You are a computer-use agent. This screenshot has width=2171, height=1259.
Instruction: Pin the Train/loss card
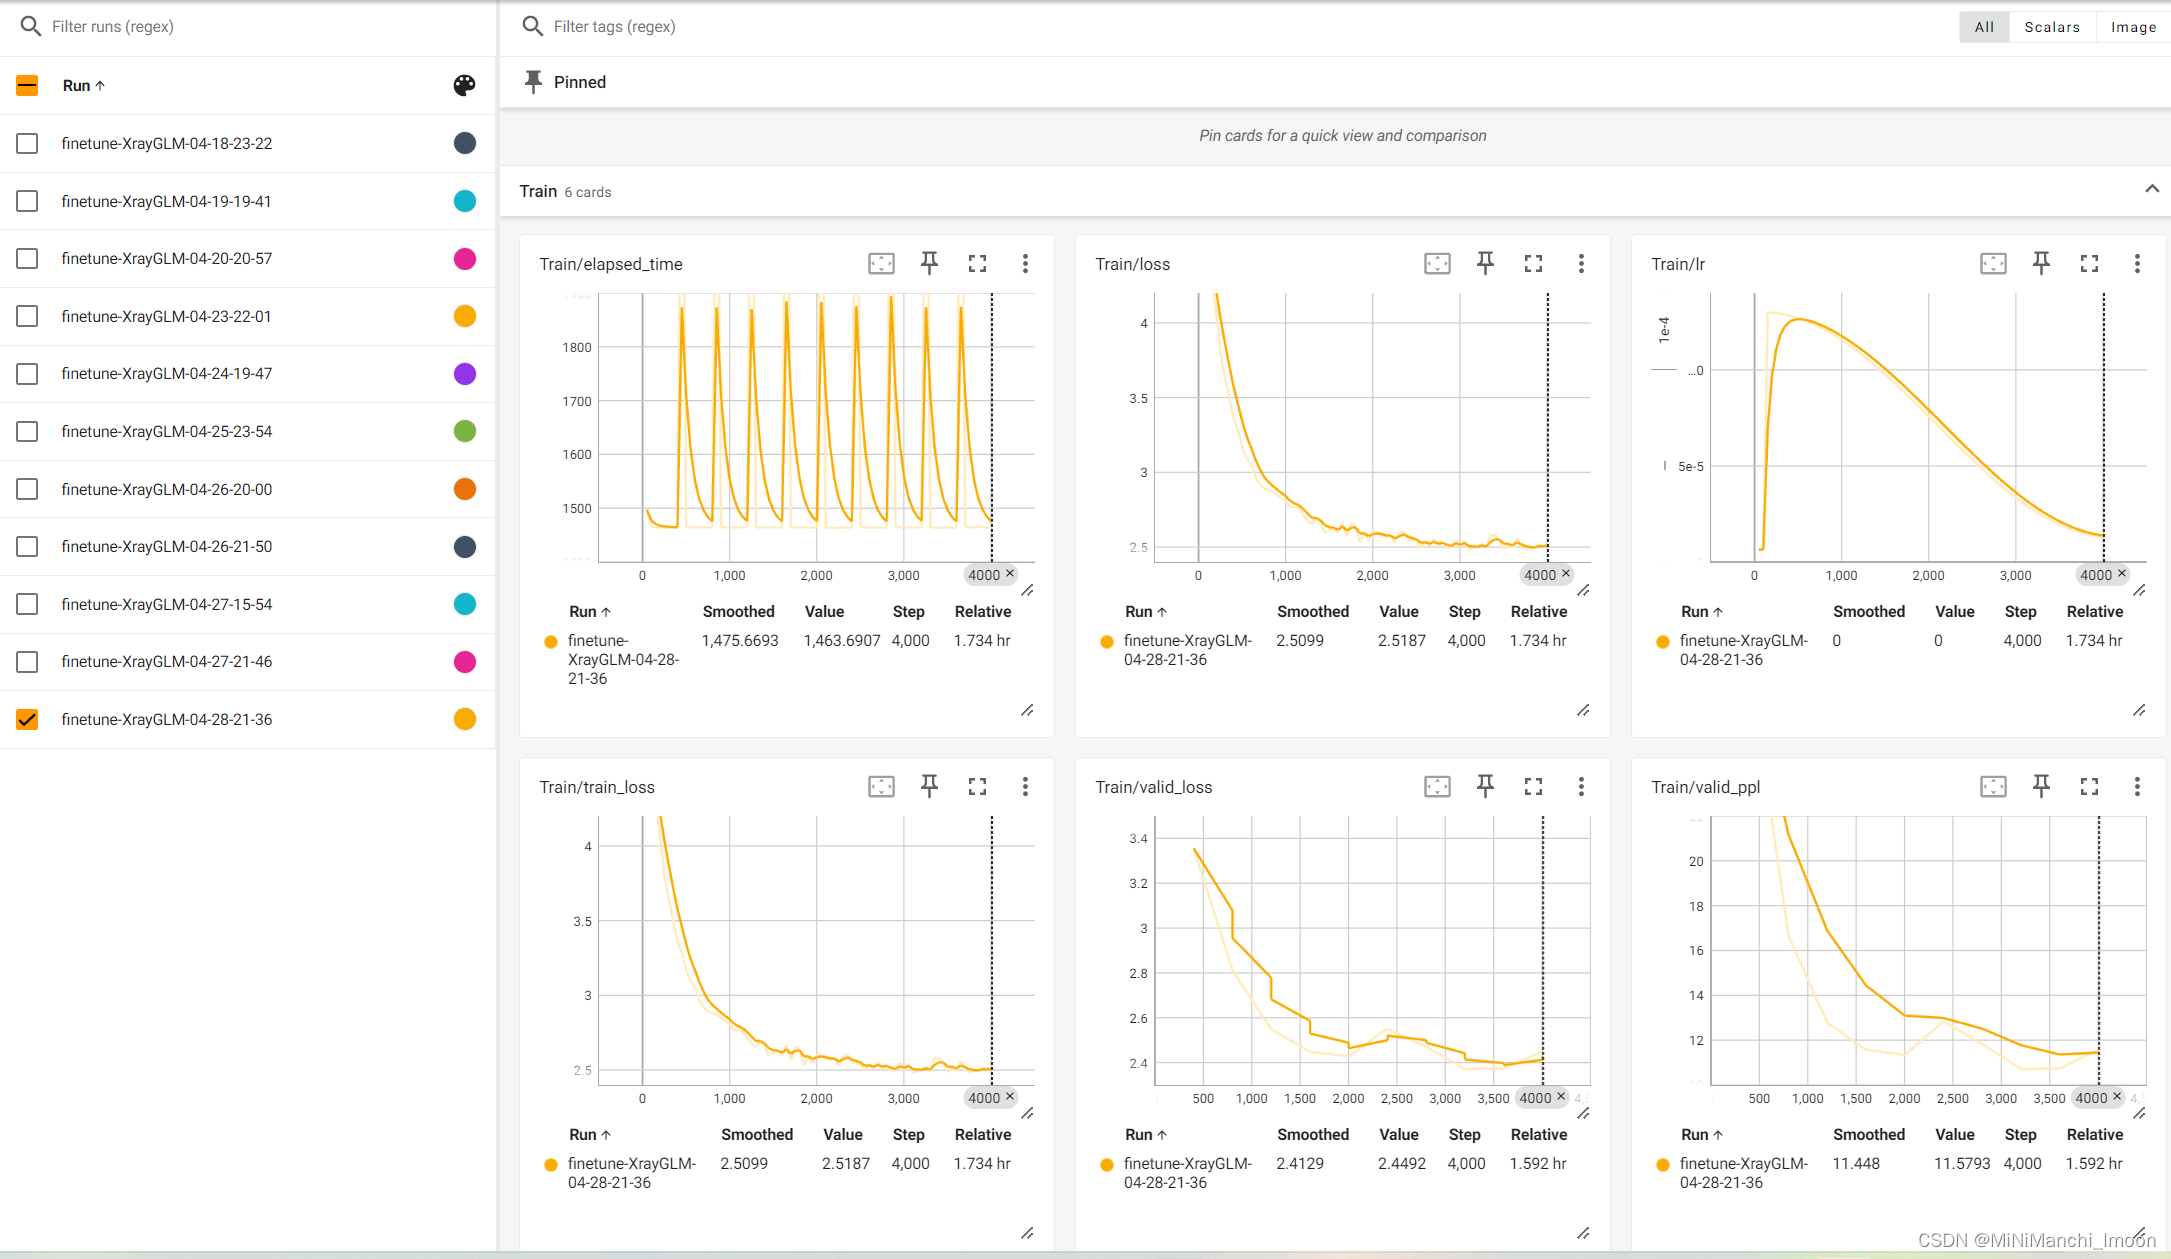[x=1485, y=263]
